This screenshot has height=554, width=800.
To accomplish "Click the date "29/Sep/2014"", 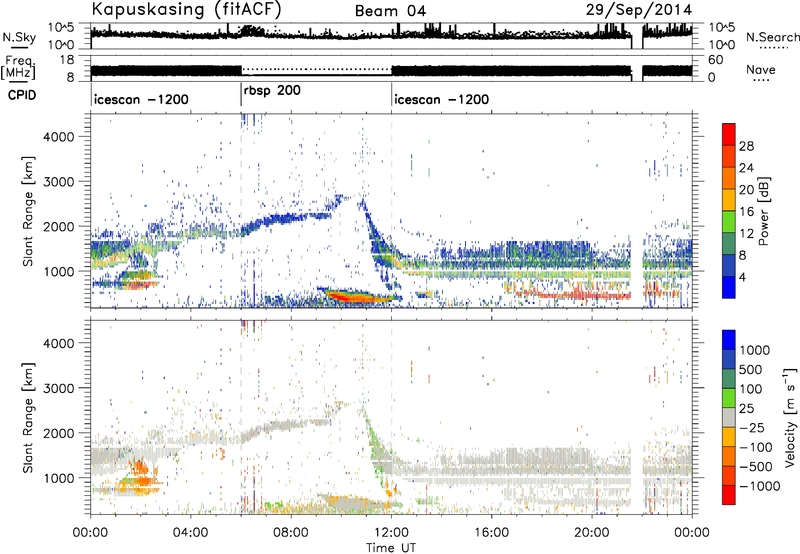I will point(639,10).
